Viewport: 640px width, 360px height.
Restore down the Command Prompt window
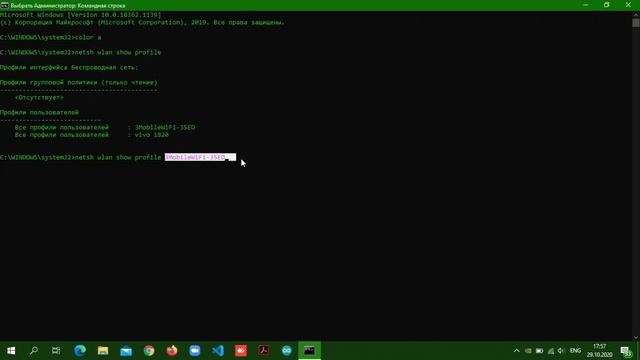[x=607, y=5]
